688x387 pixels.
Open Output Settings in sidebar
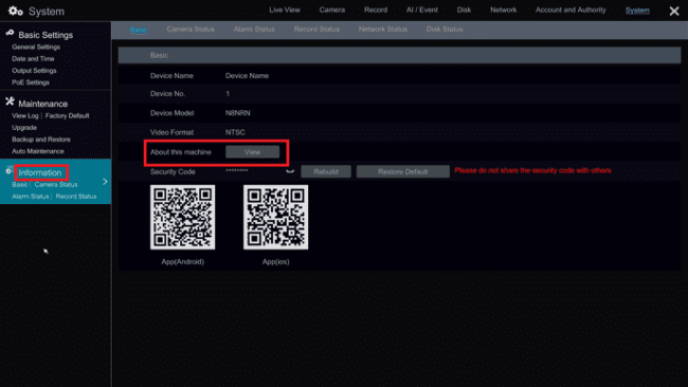[34, 71]
